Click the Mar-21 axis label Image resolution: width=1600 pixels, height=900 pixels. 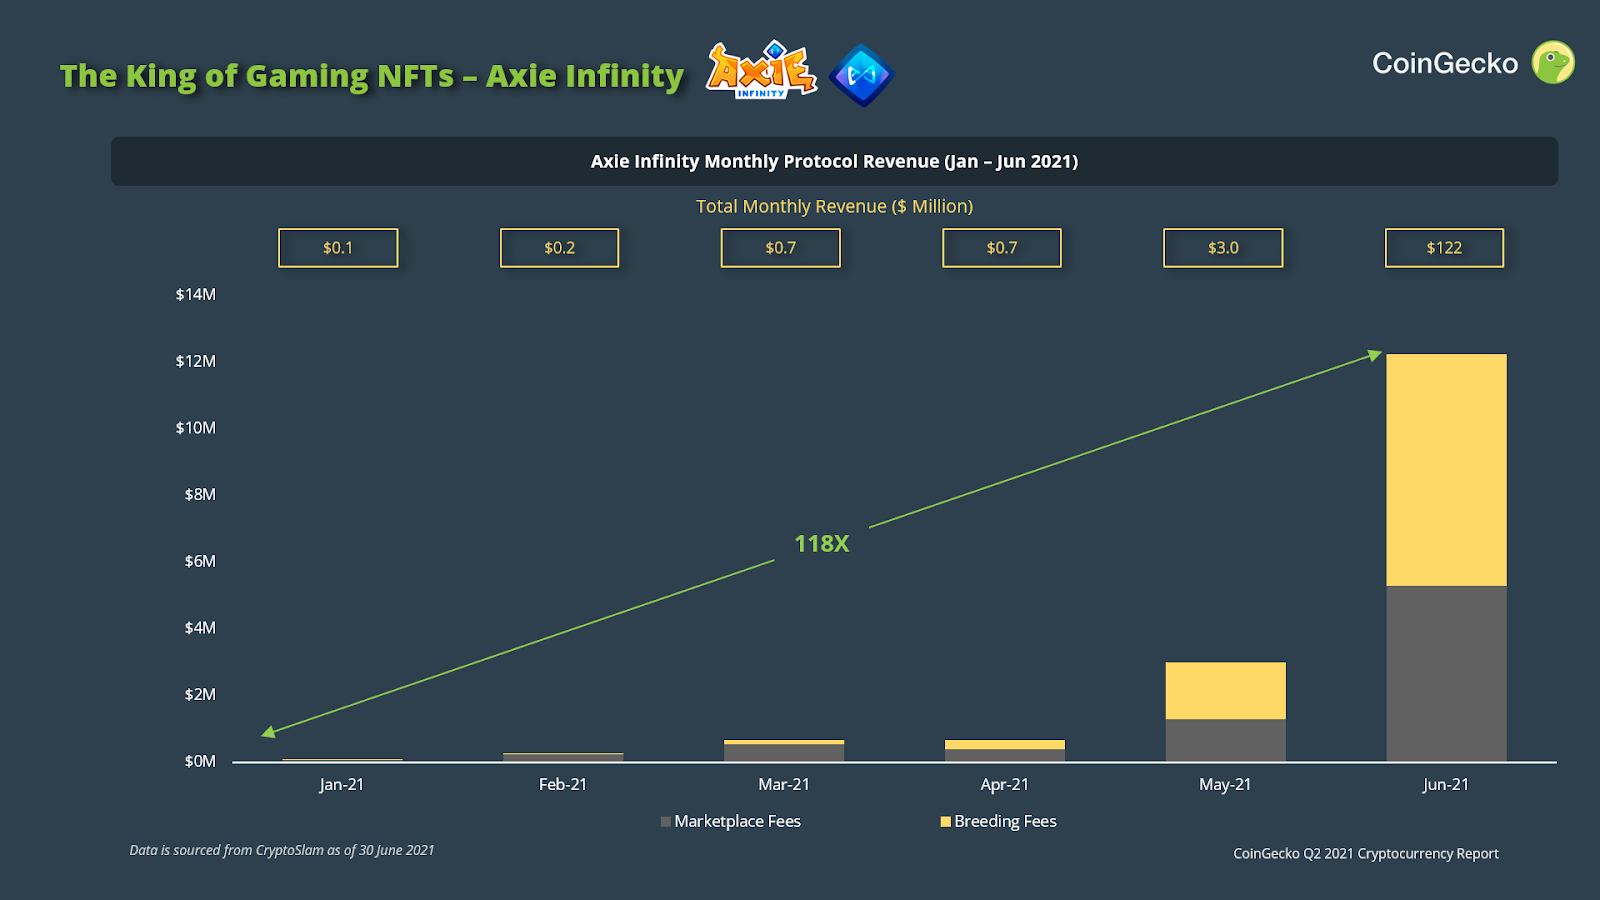784,785
